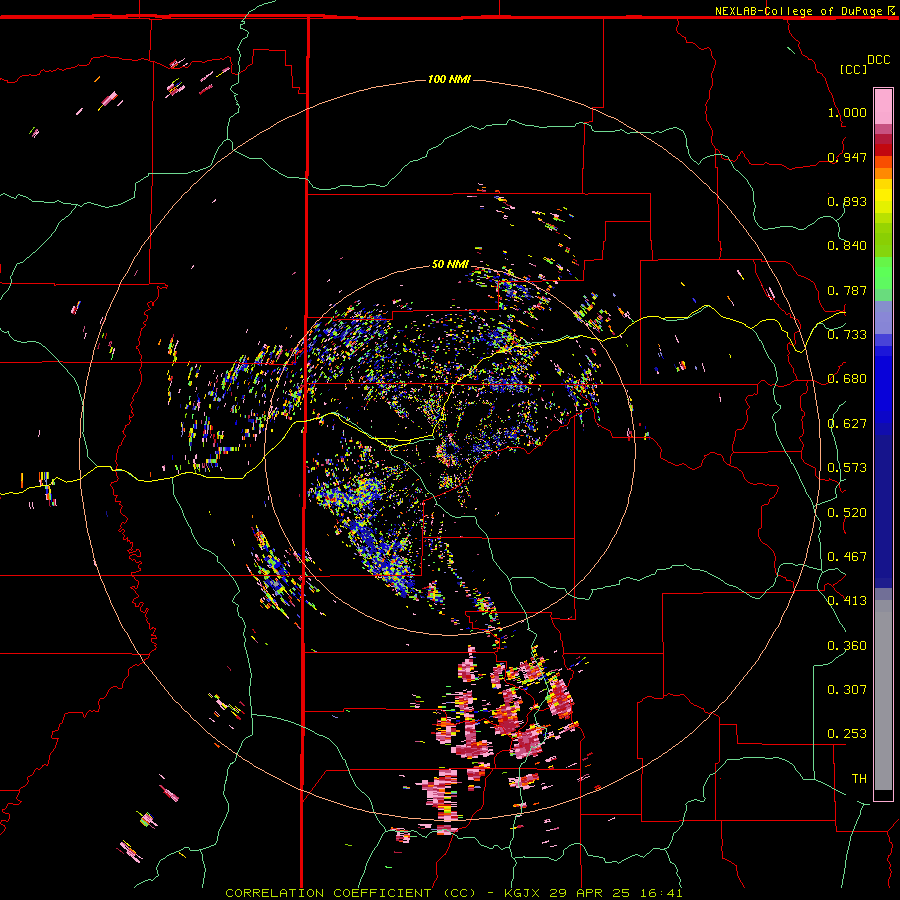The height and width of the screenshot is (900, 900).
Task: Click the 0.627 scale value
Action: click(x=847, y=424)
